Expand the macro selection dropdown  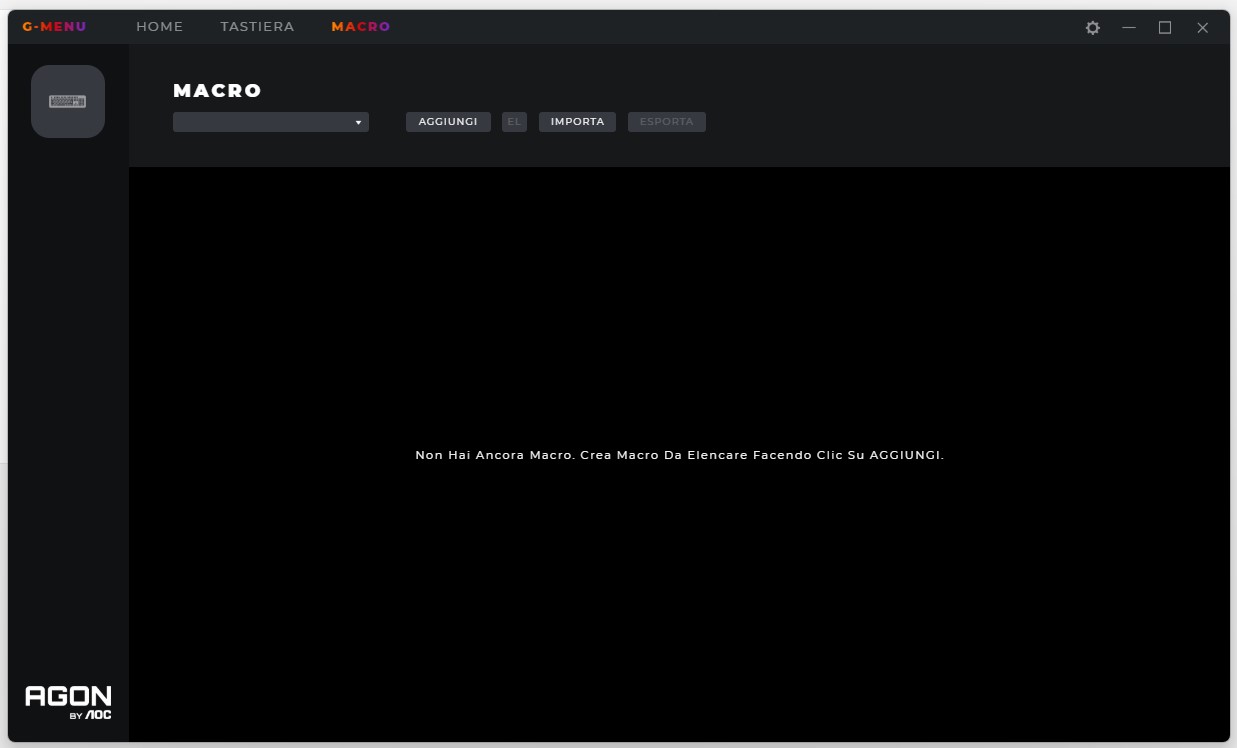coord(271,122)
